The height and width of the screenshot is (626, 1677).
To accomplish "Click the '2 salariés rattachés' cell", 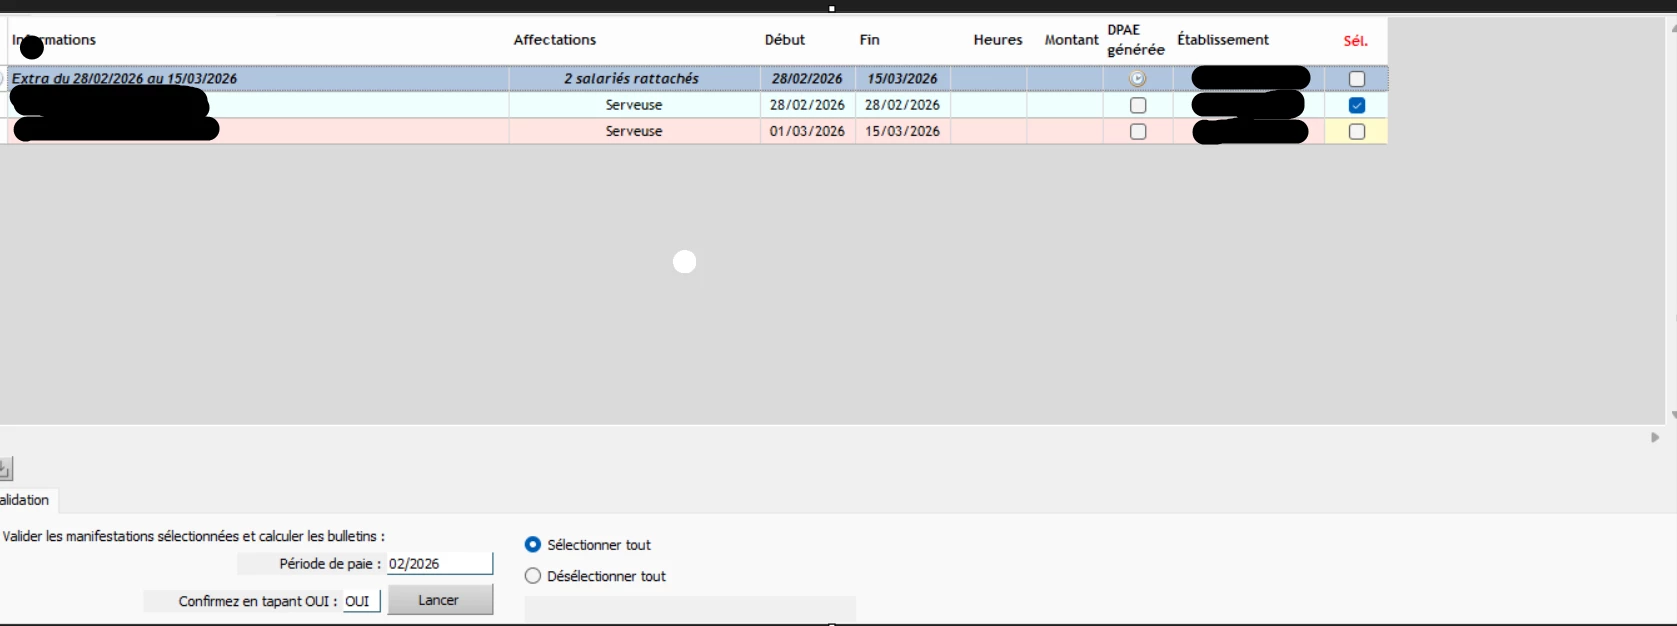I will pyautogui.click(x=634, y=78).
